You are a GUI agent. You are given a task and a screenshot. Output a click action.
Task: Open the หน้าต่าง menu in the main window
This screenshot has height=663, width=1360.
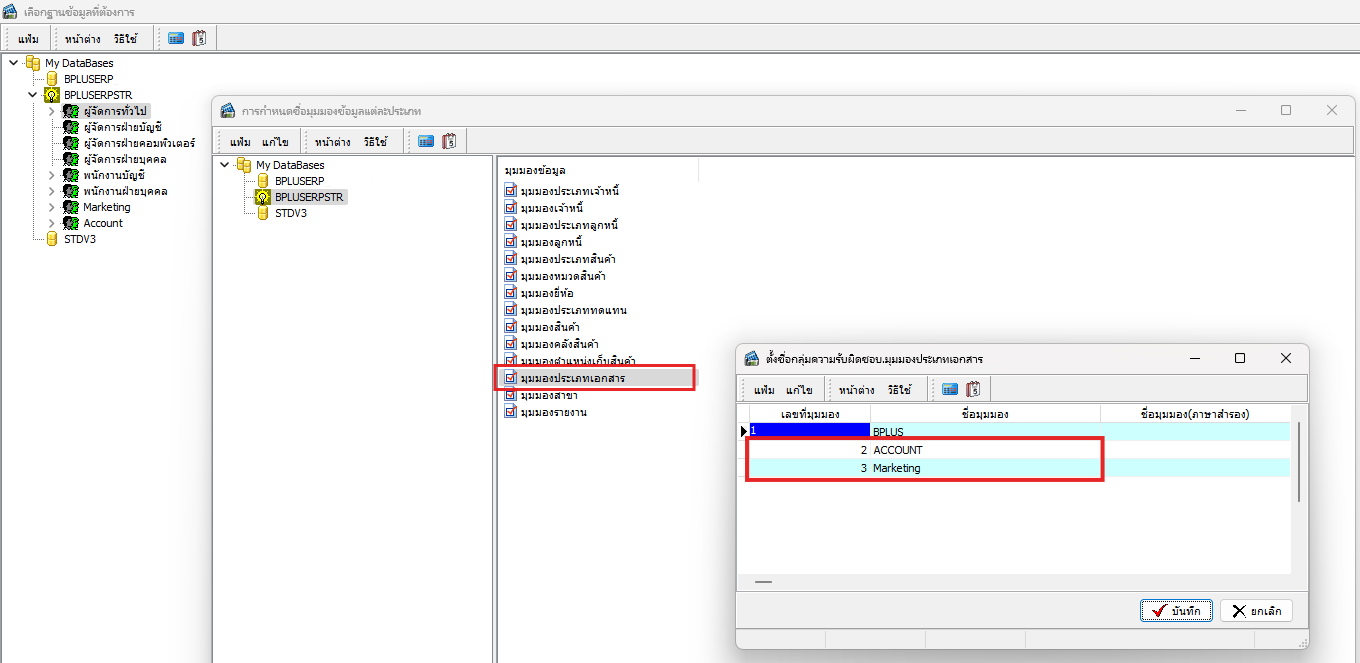82,39
